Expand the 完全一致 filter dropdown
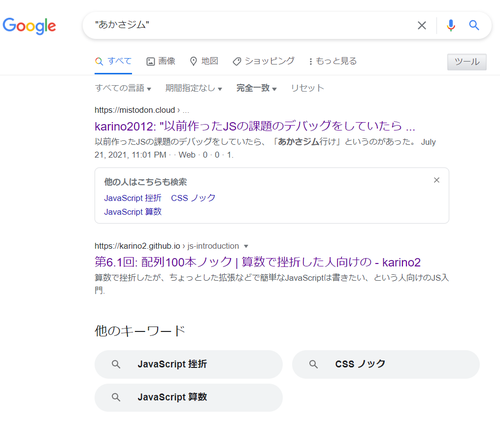The image size is (500, 427). [256, 88]
